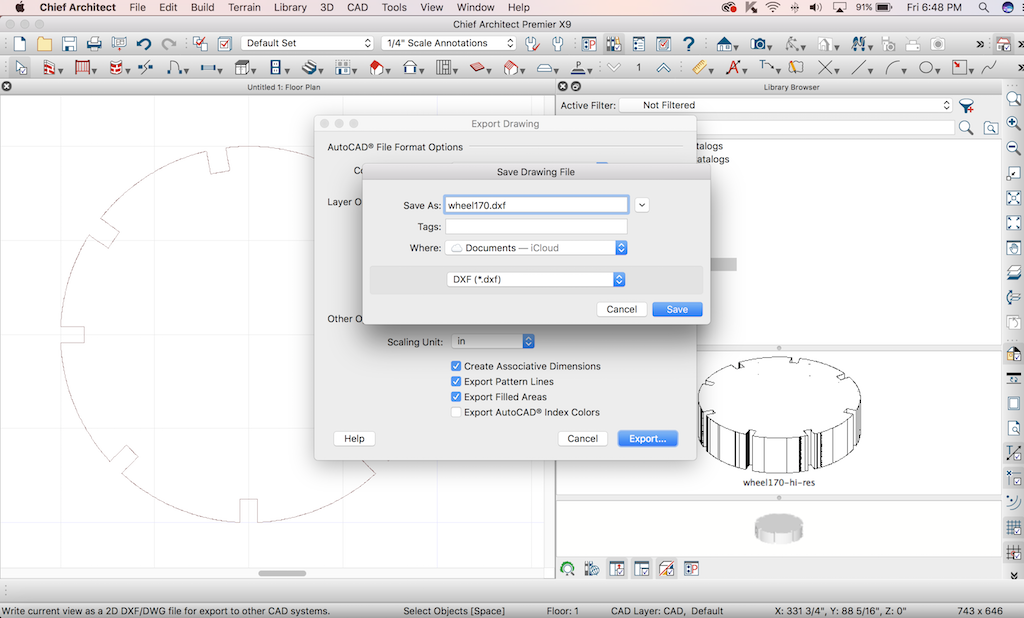Click the Tags input field

click(x=536, y=227)
